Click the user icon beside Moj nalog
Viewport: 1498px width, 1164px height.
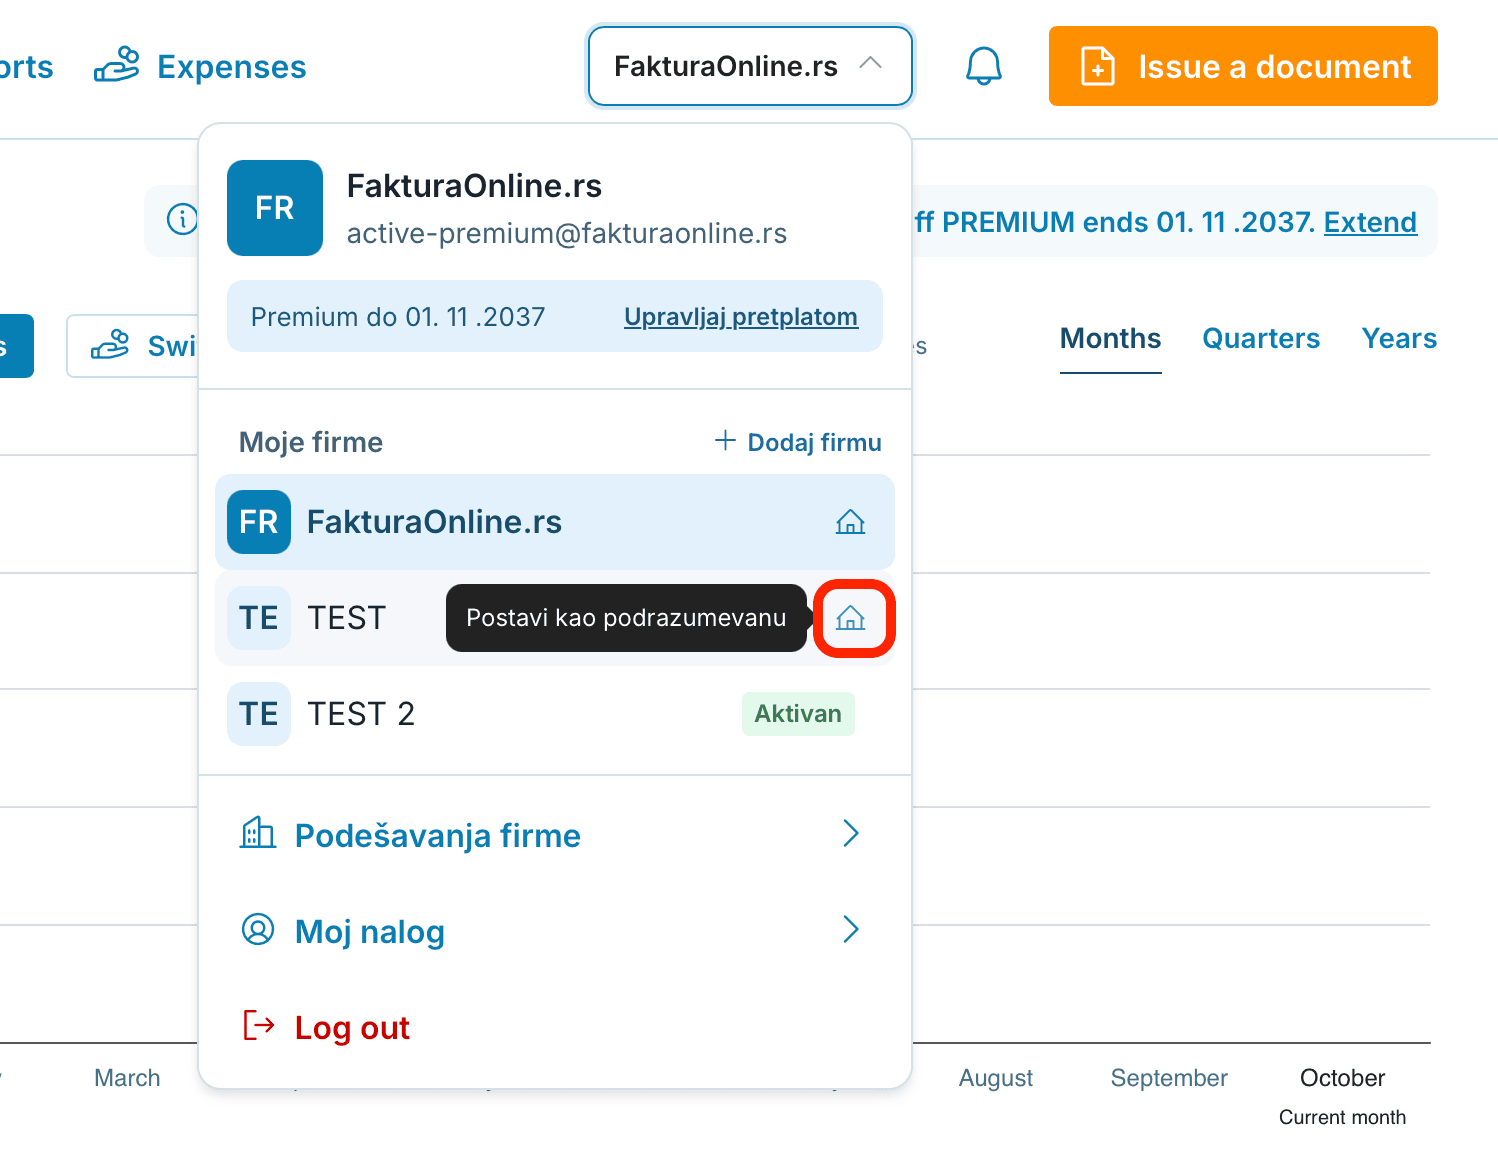[x=258, y=929]
